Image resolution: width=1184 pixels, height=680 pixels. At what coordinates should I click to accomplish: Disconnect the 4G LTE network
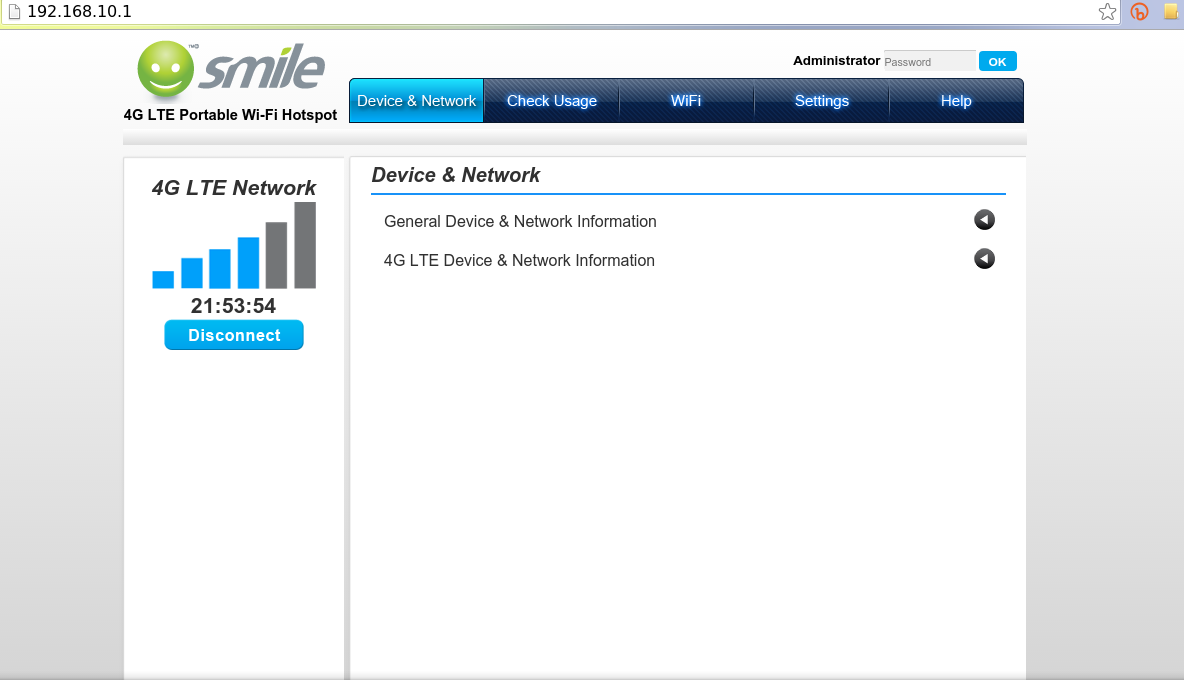click(234, 335)
